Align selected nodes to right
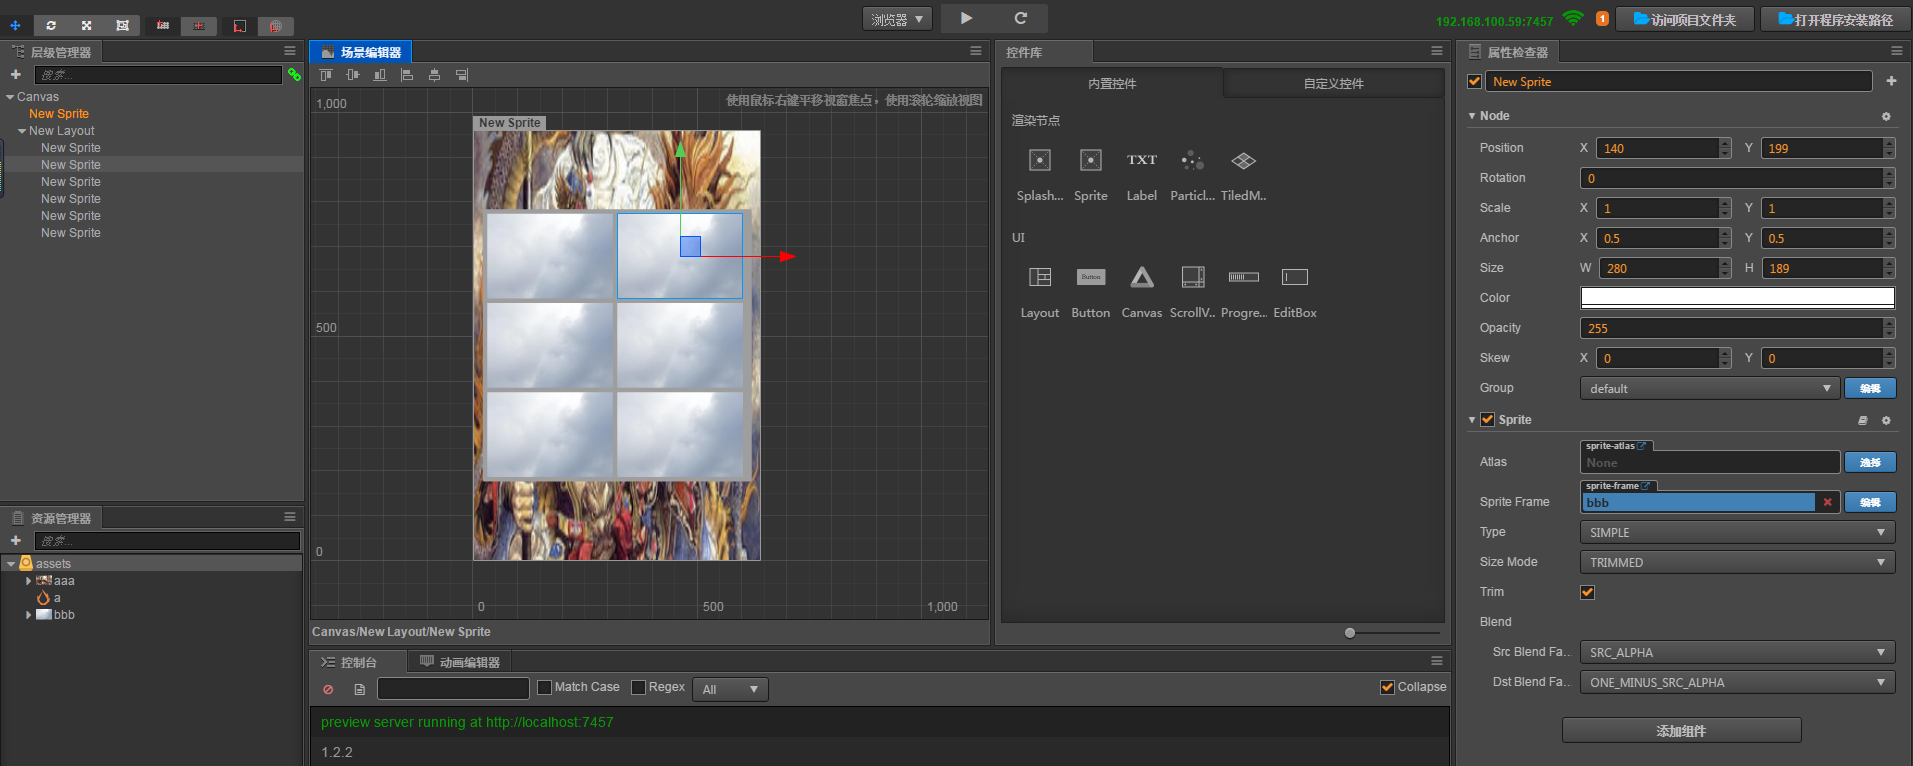1913x766 pixels. (461, 75)
